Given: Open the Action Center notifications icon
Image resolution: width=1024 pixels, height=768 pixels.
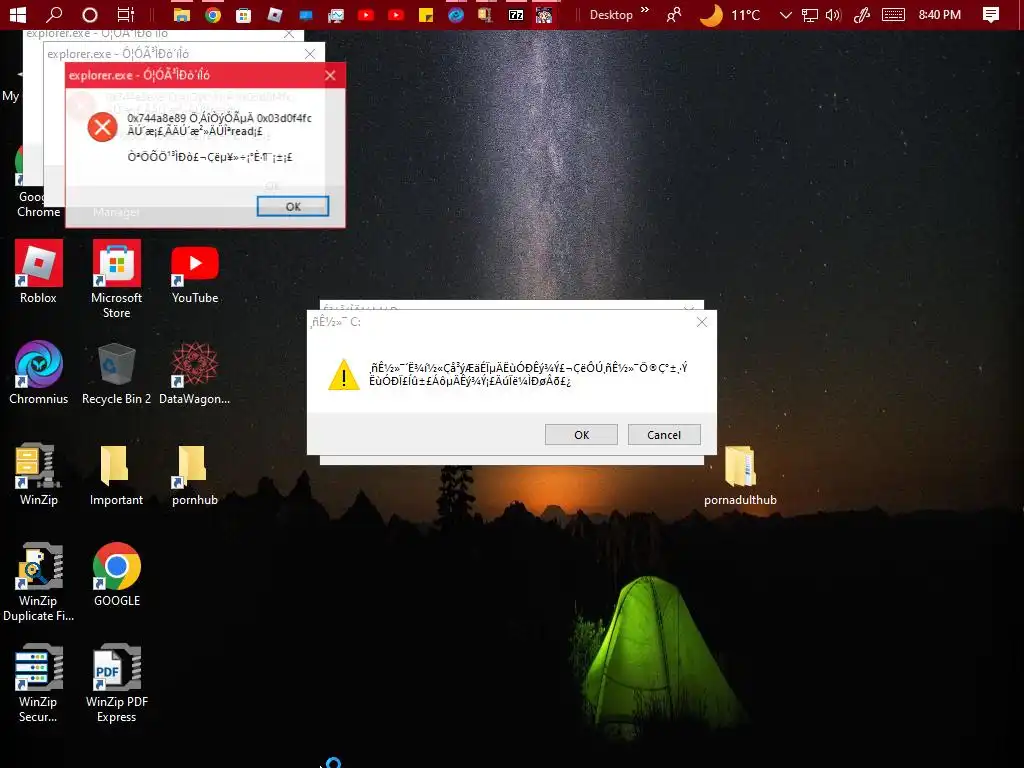Looking at the screenshot, I should click(x=991, y=14).
